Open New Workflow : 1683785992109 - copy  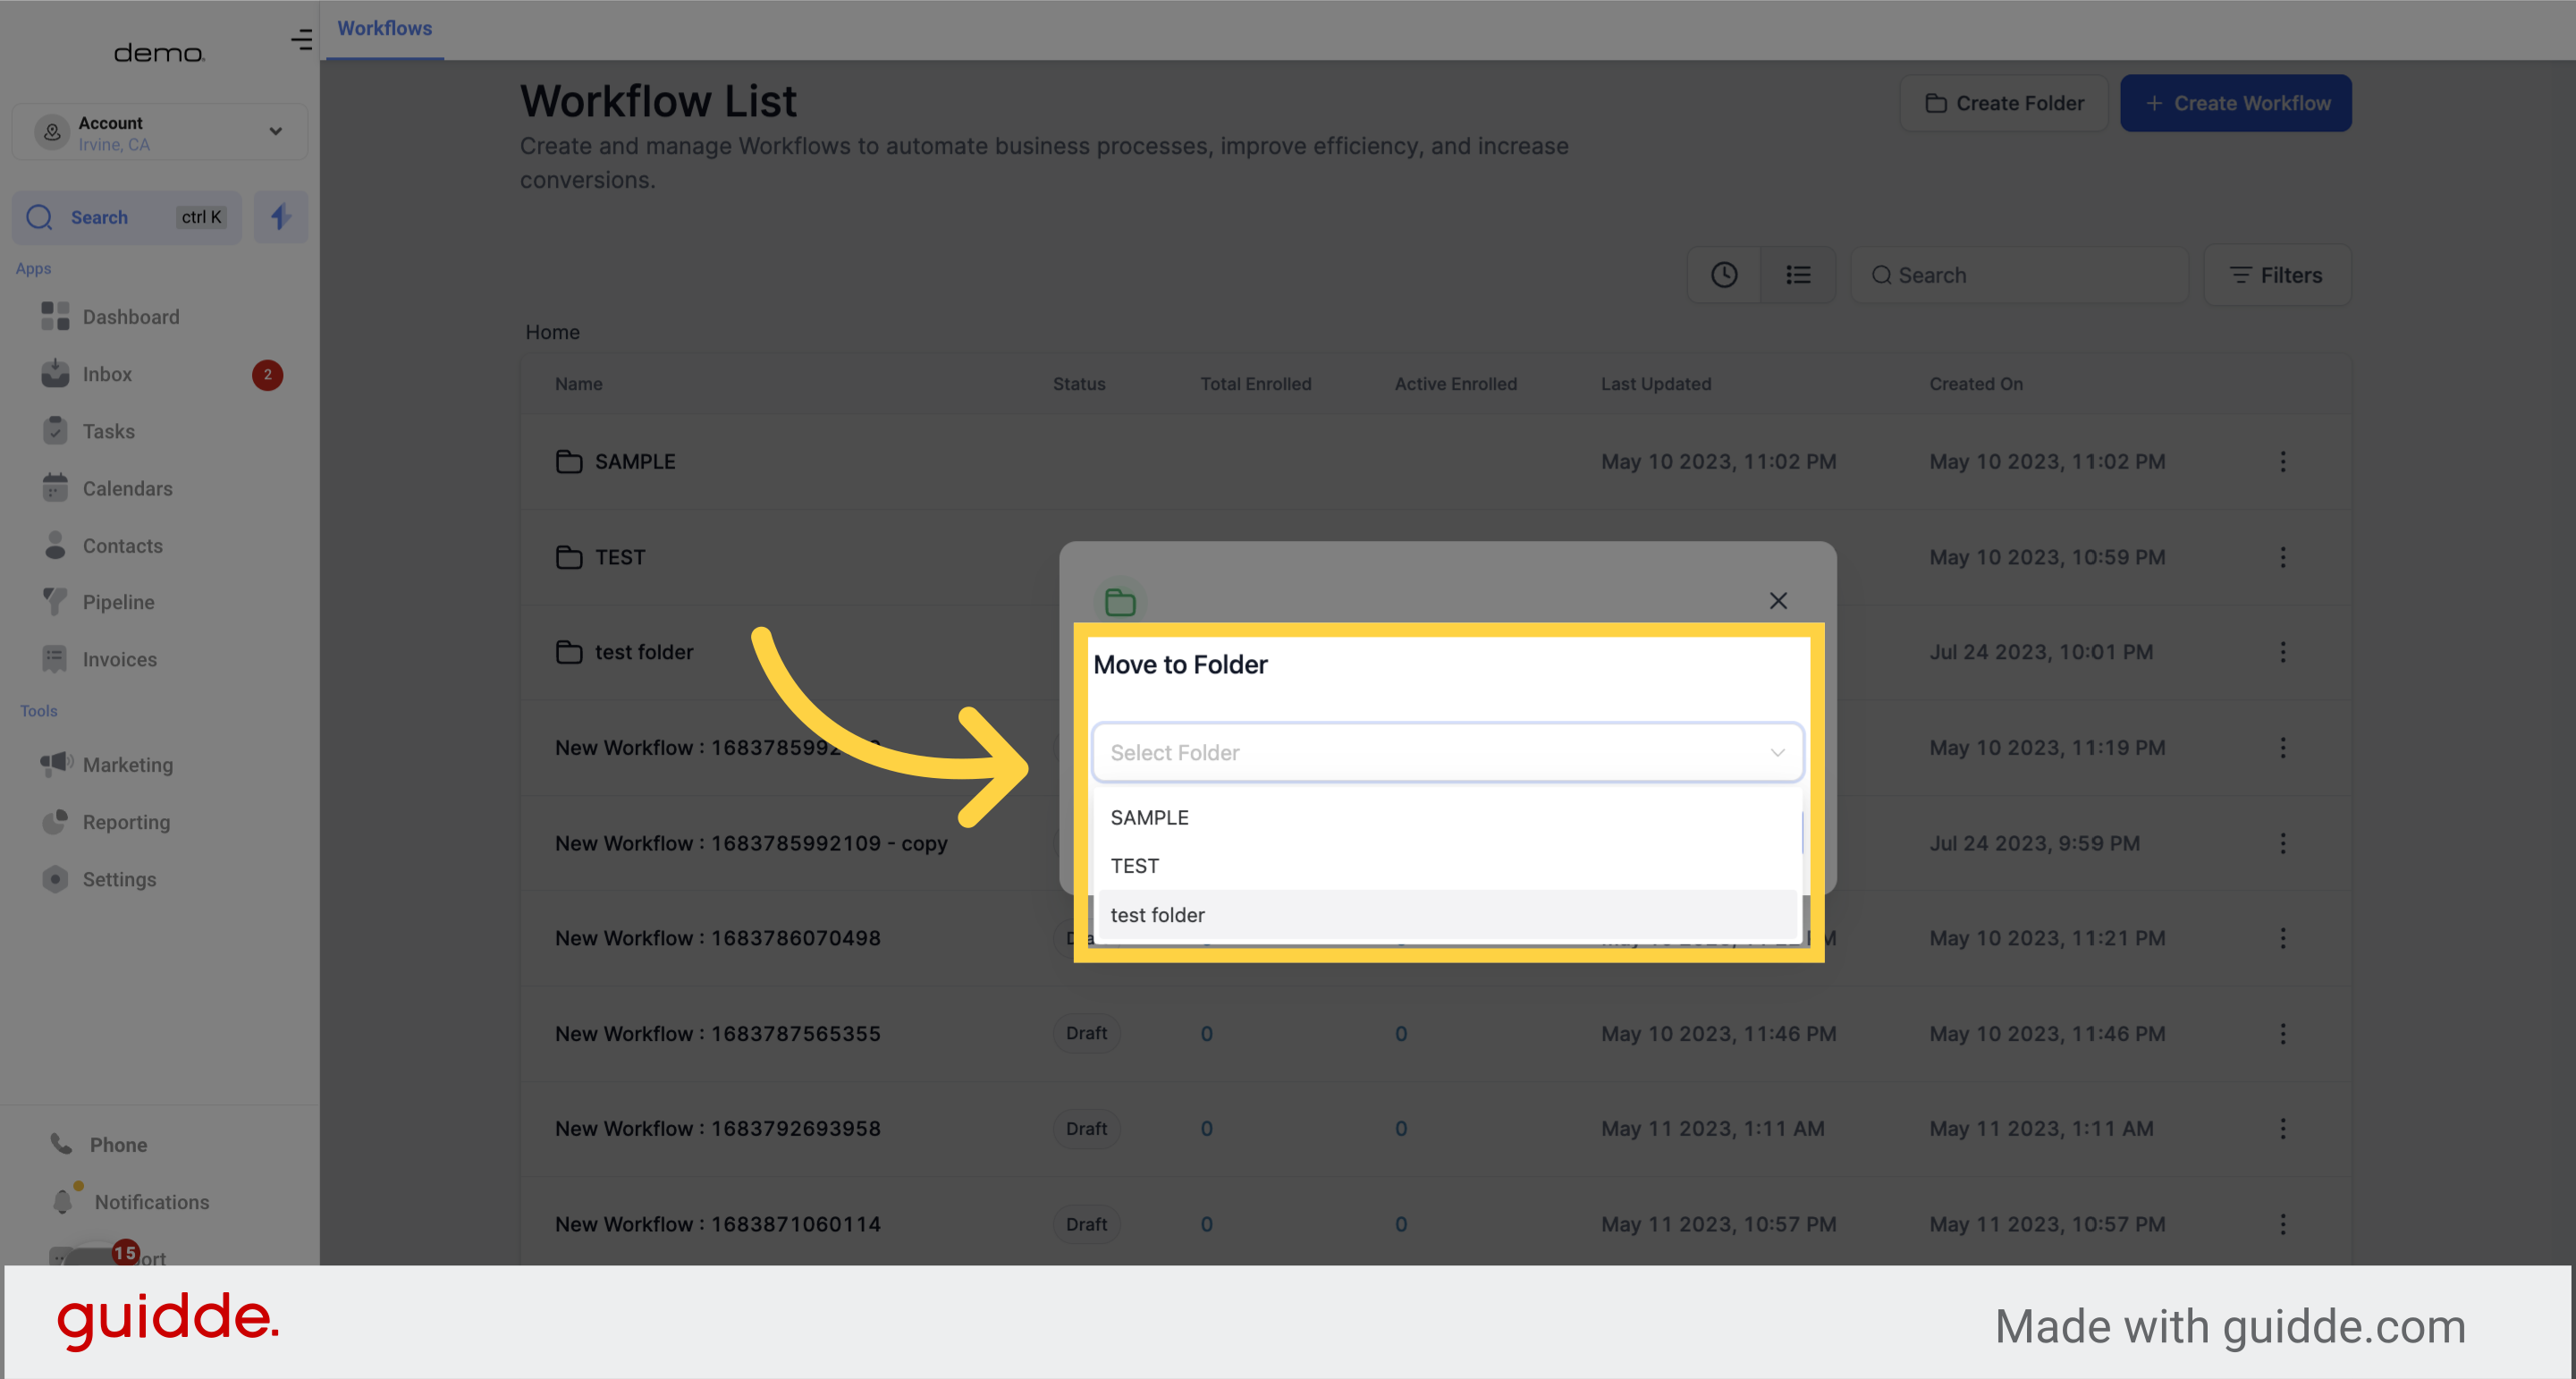(x=751, y=843)
